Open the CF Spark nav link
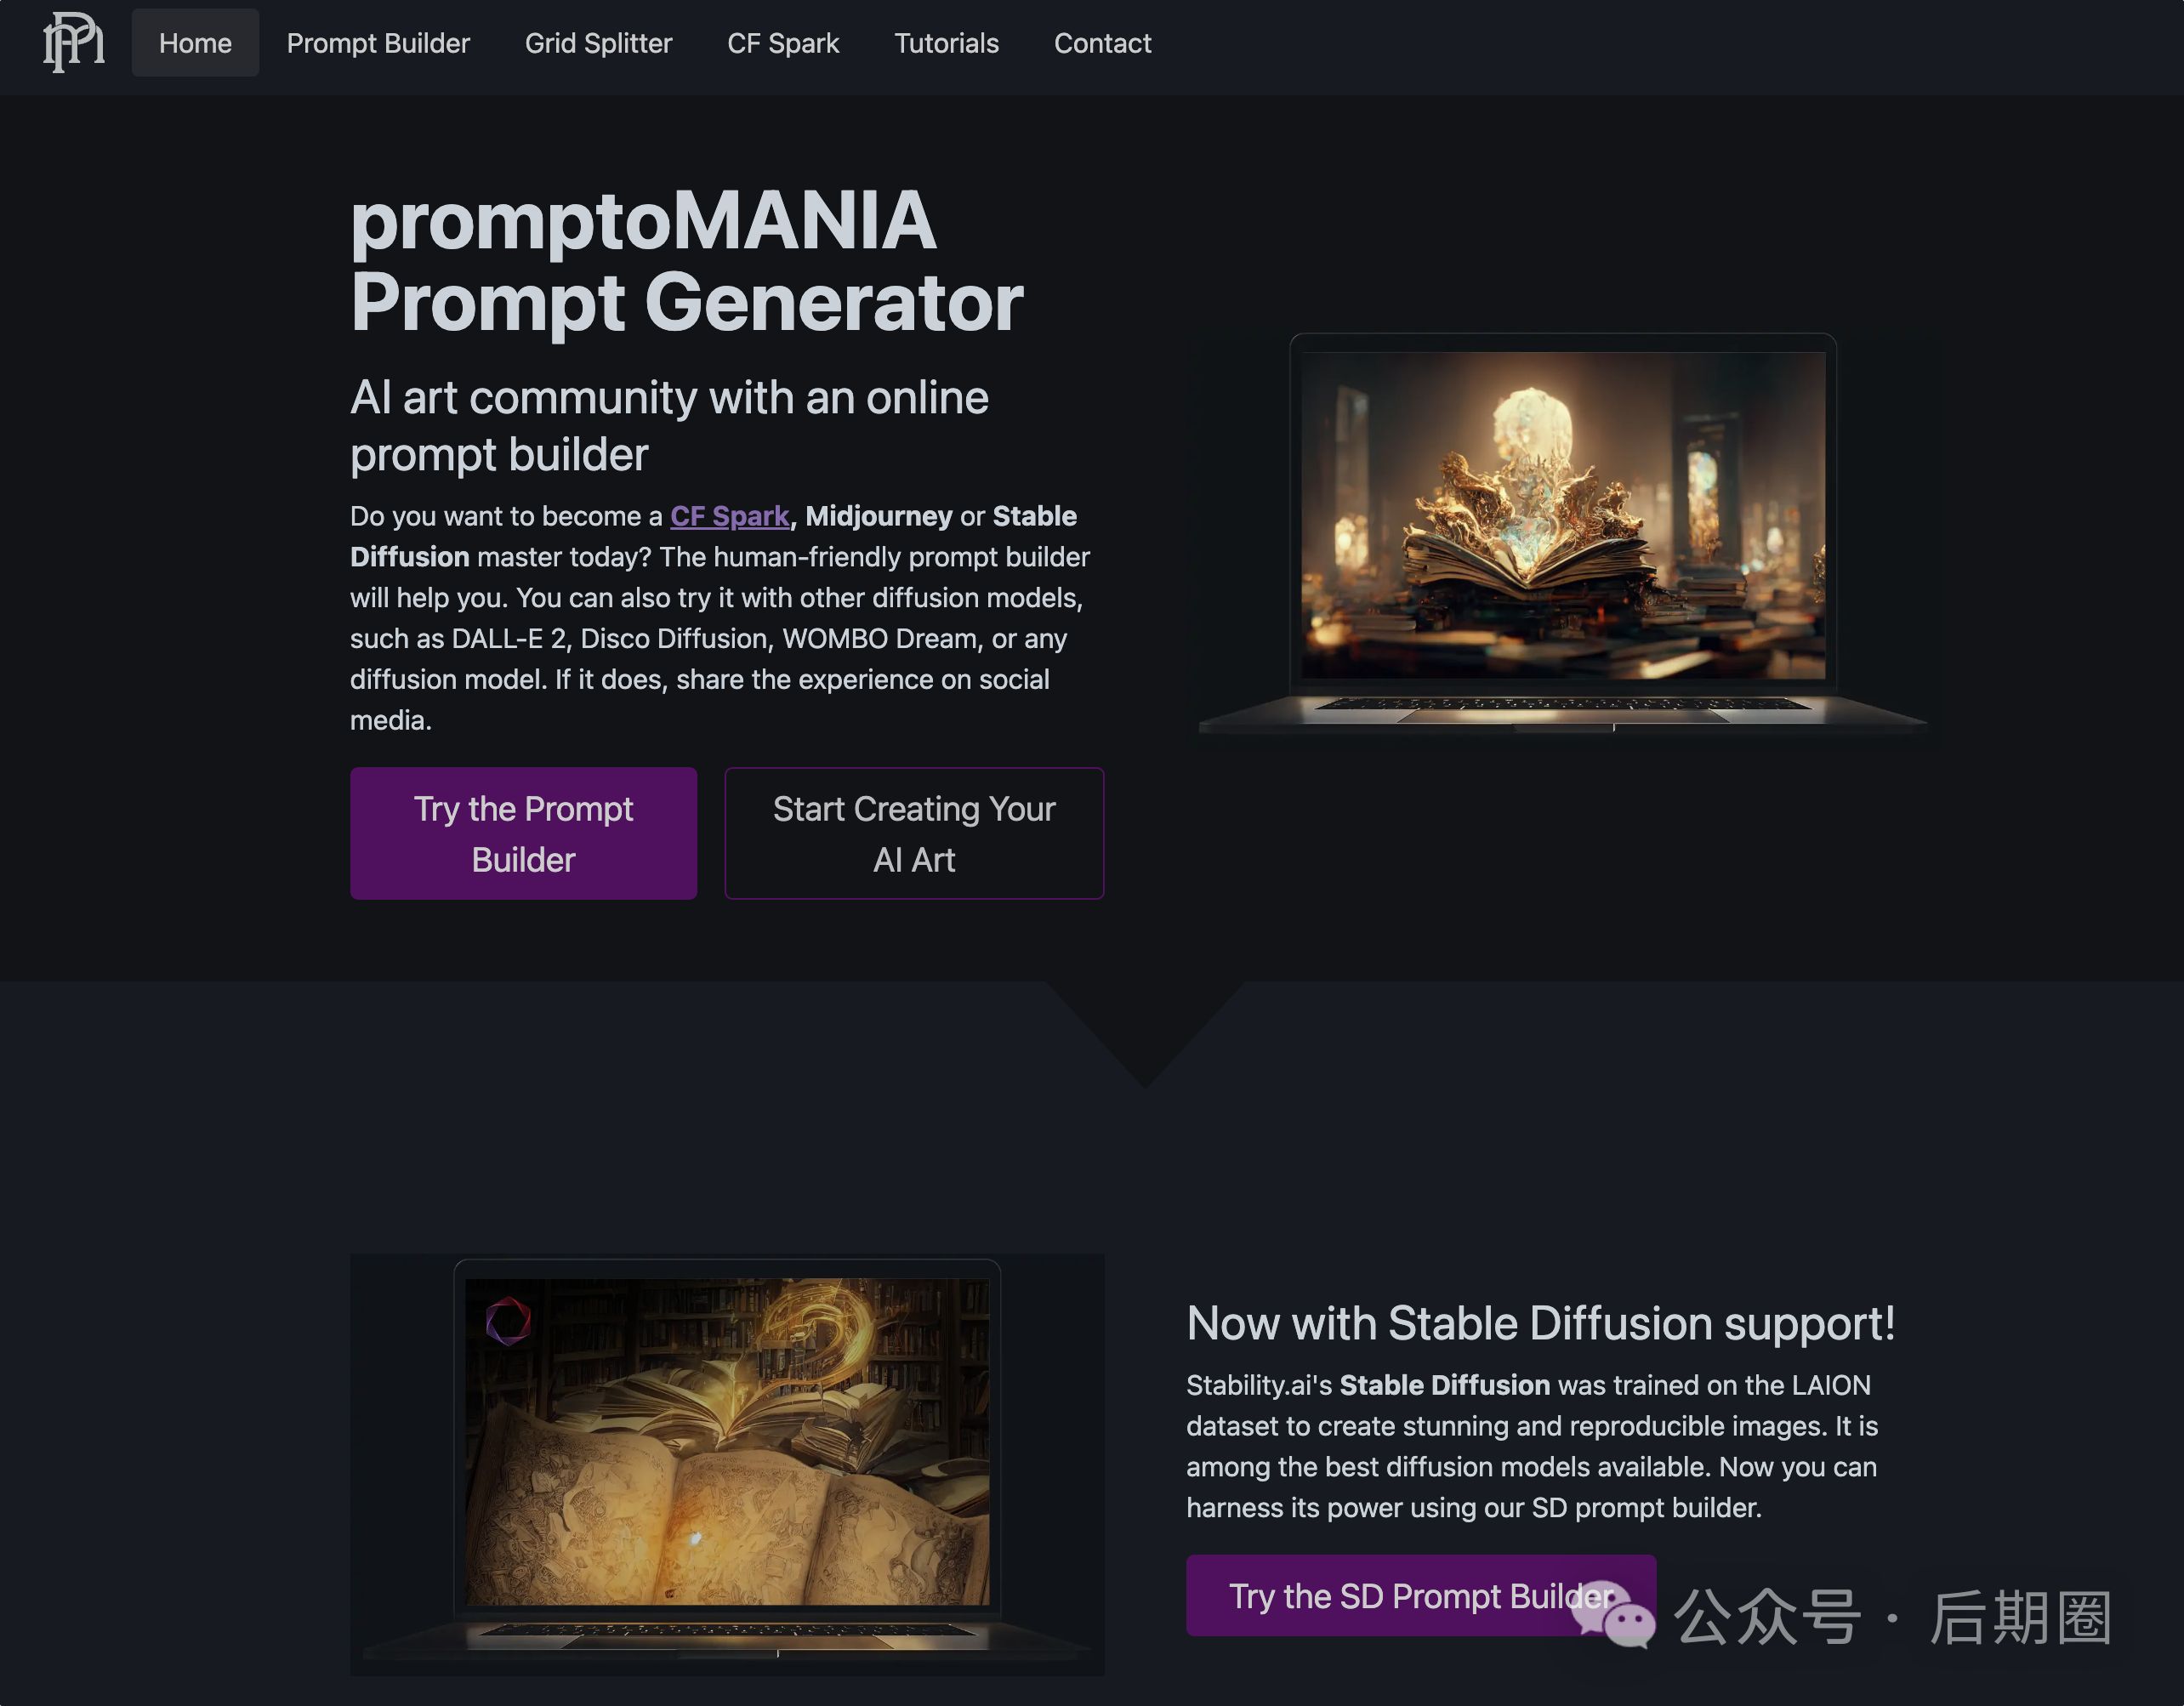Screen dimensions: 2184x1706 pos(783,43)
